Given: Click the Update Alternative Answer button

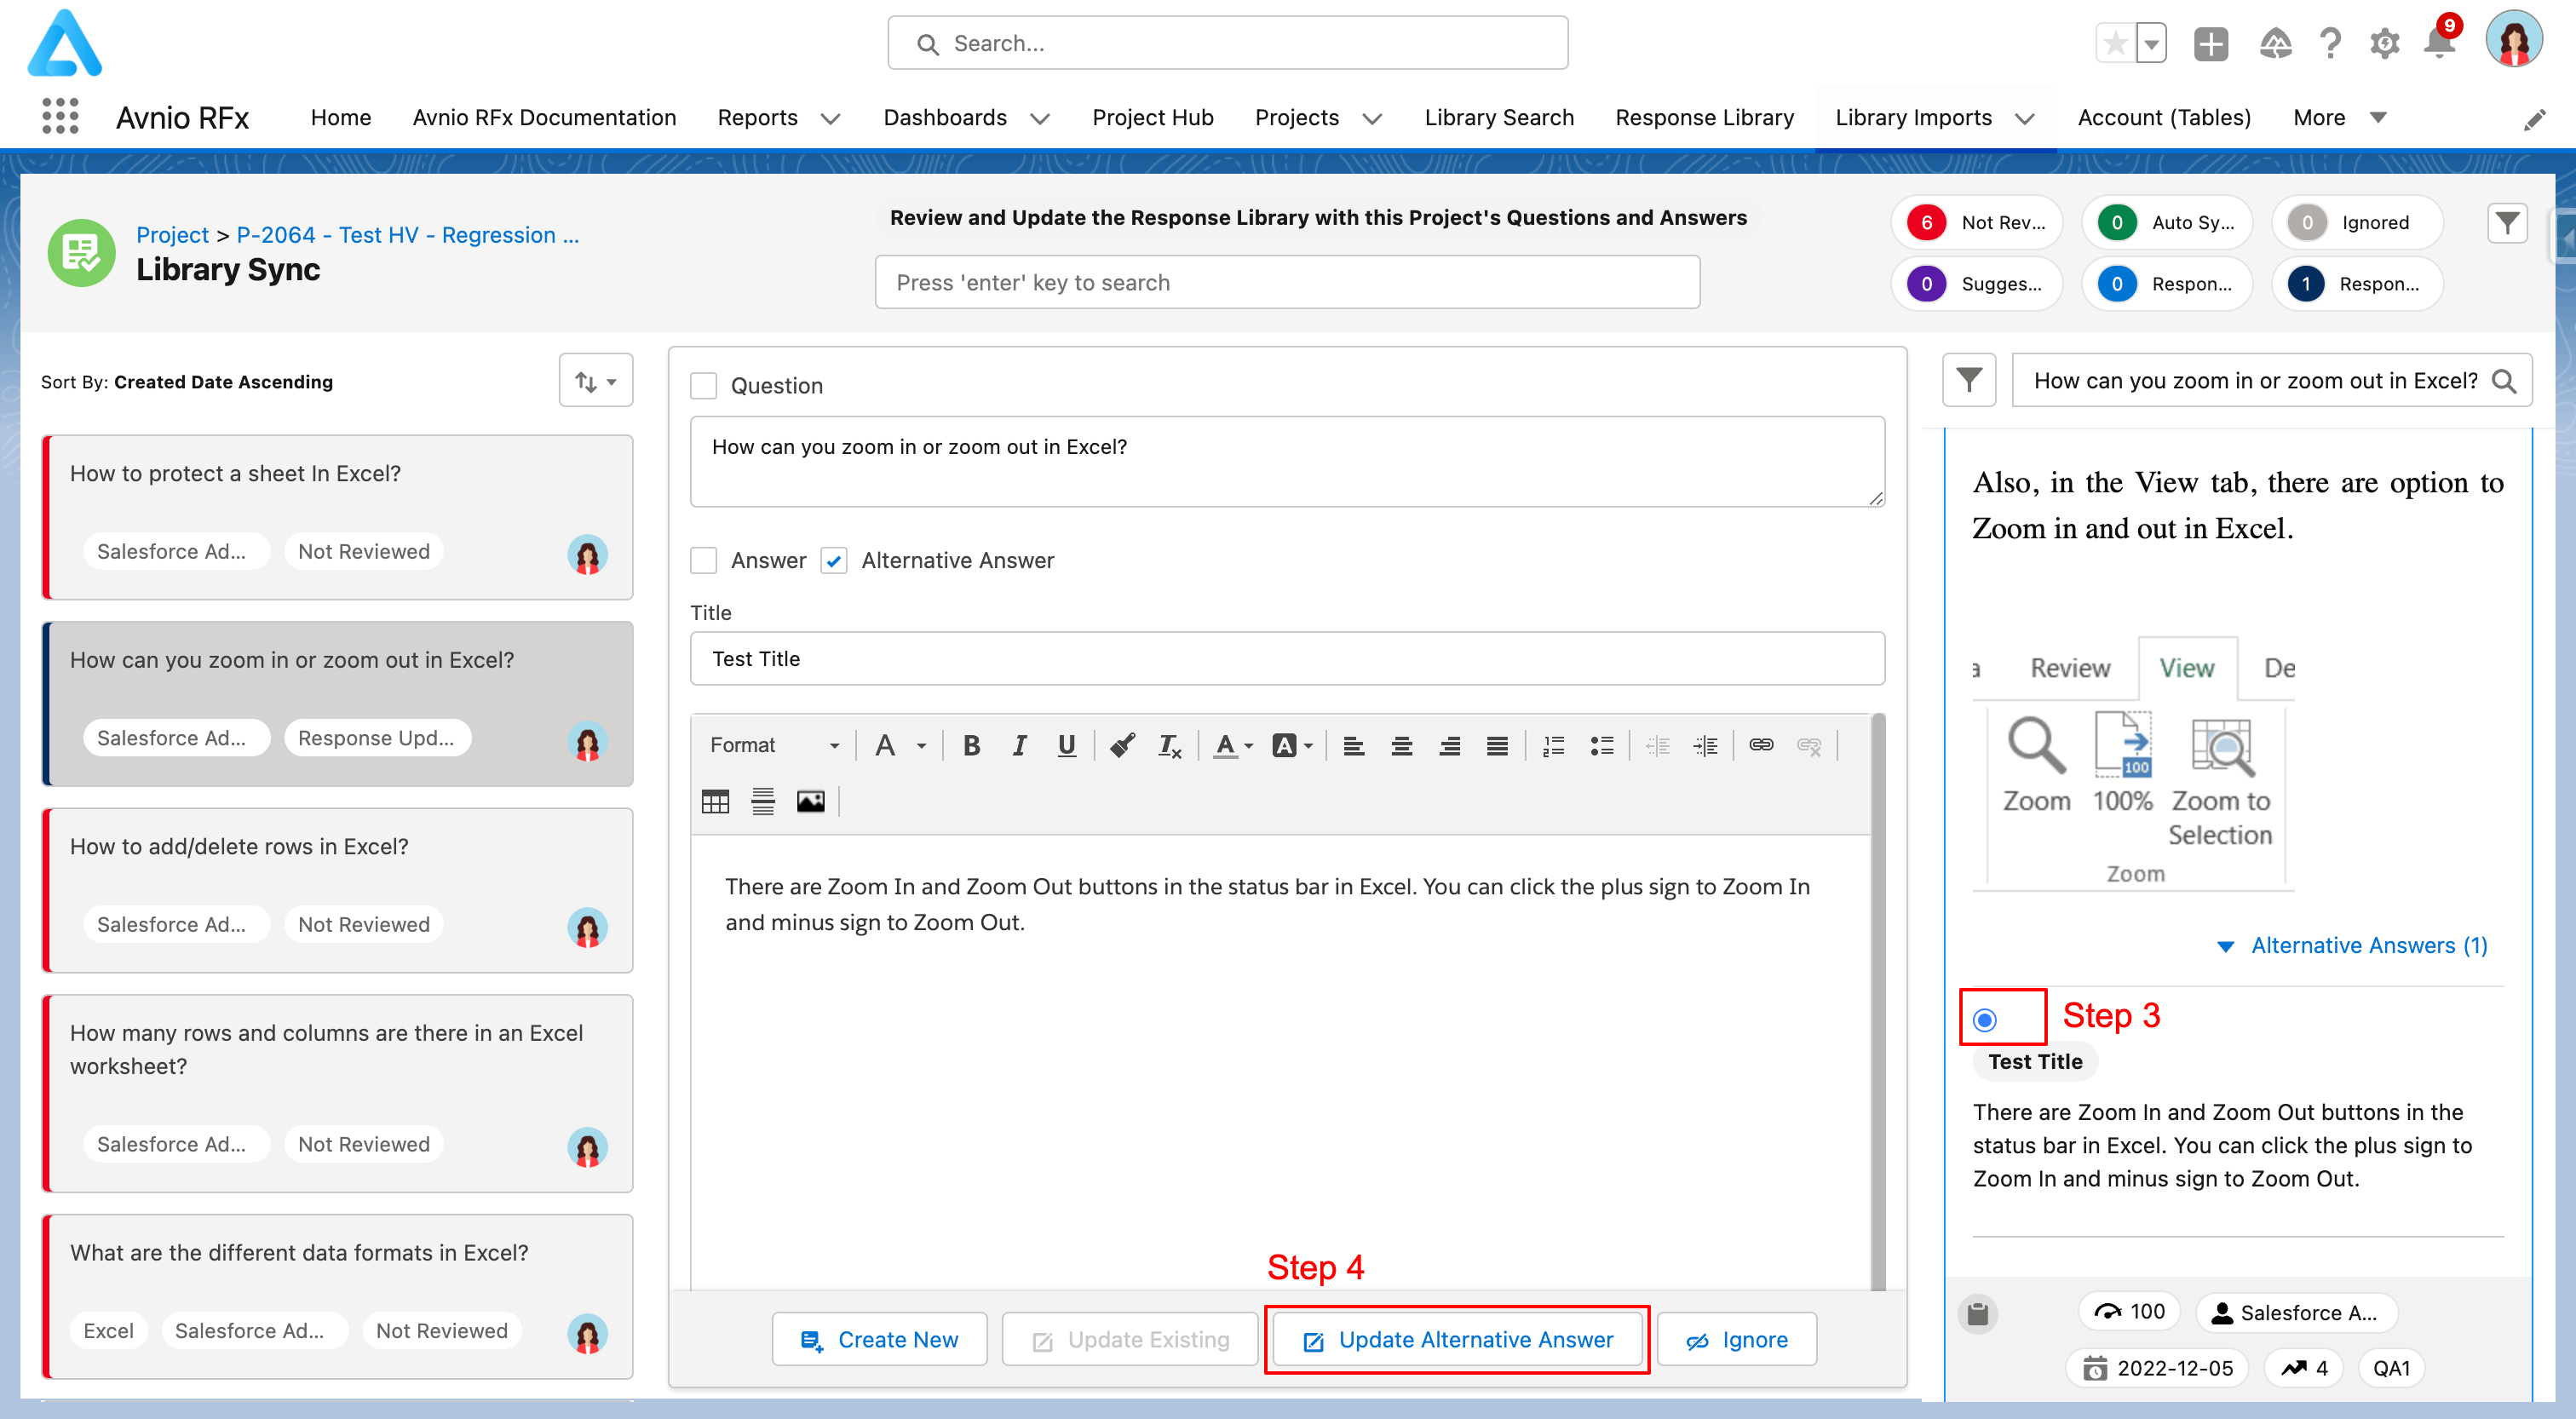Looking at the screenshot, I should coord(1458,1339).
